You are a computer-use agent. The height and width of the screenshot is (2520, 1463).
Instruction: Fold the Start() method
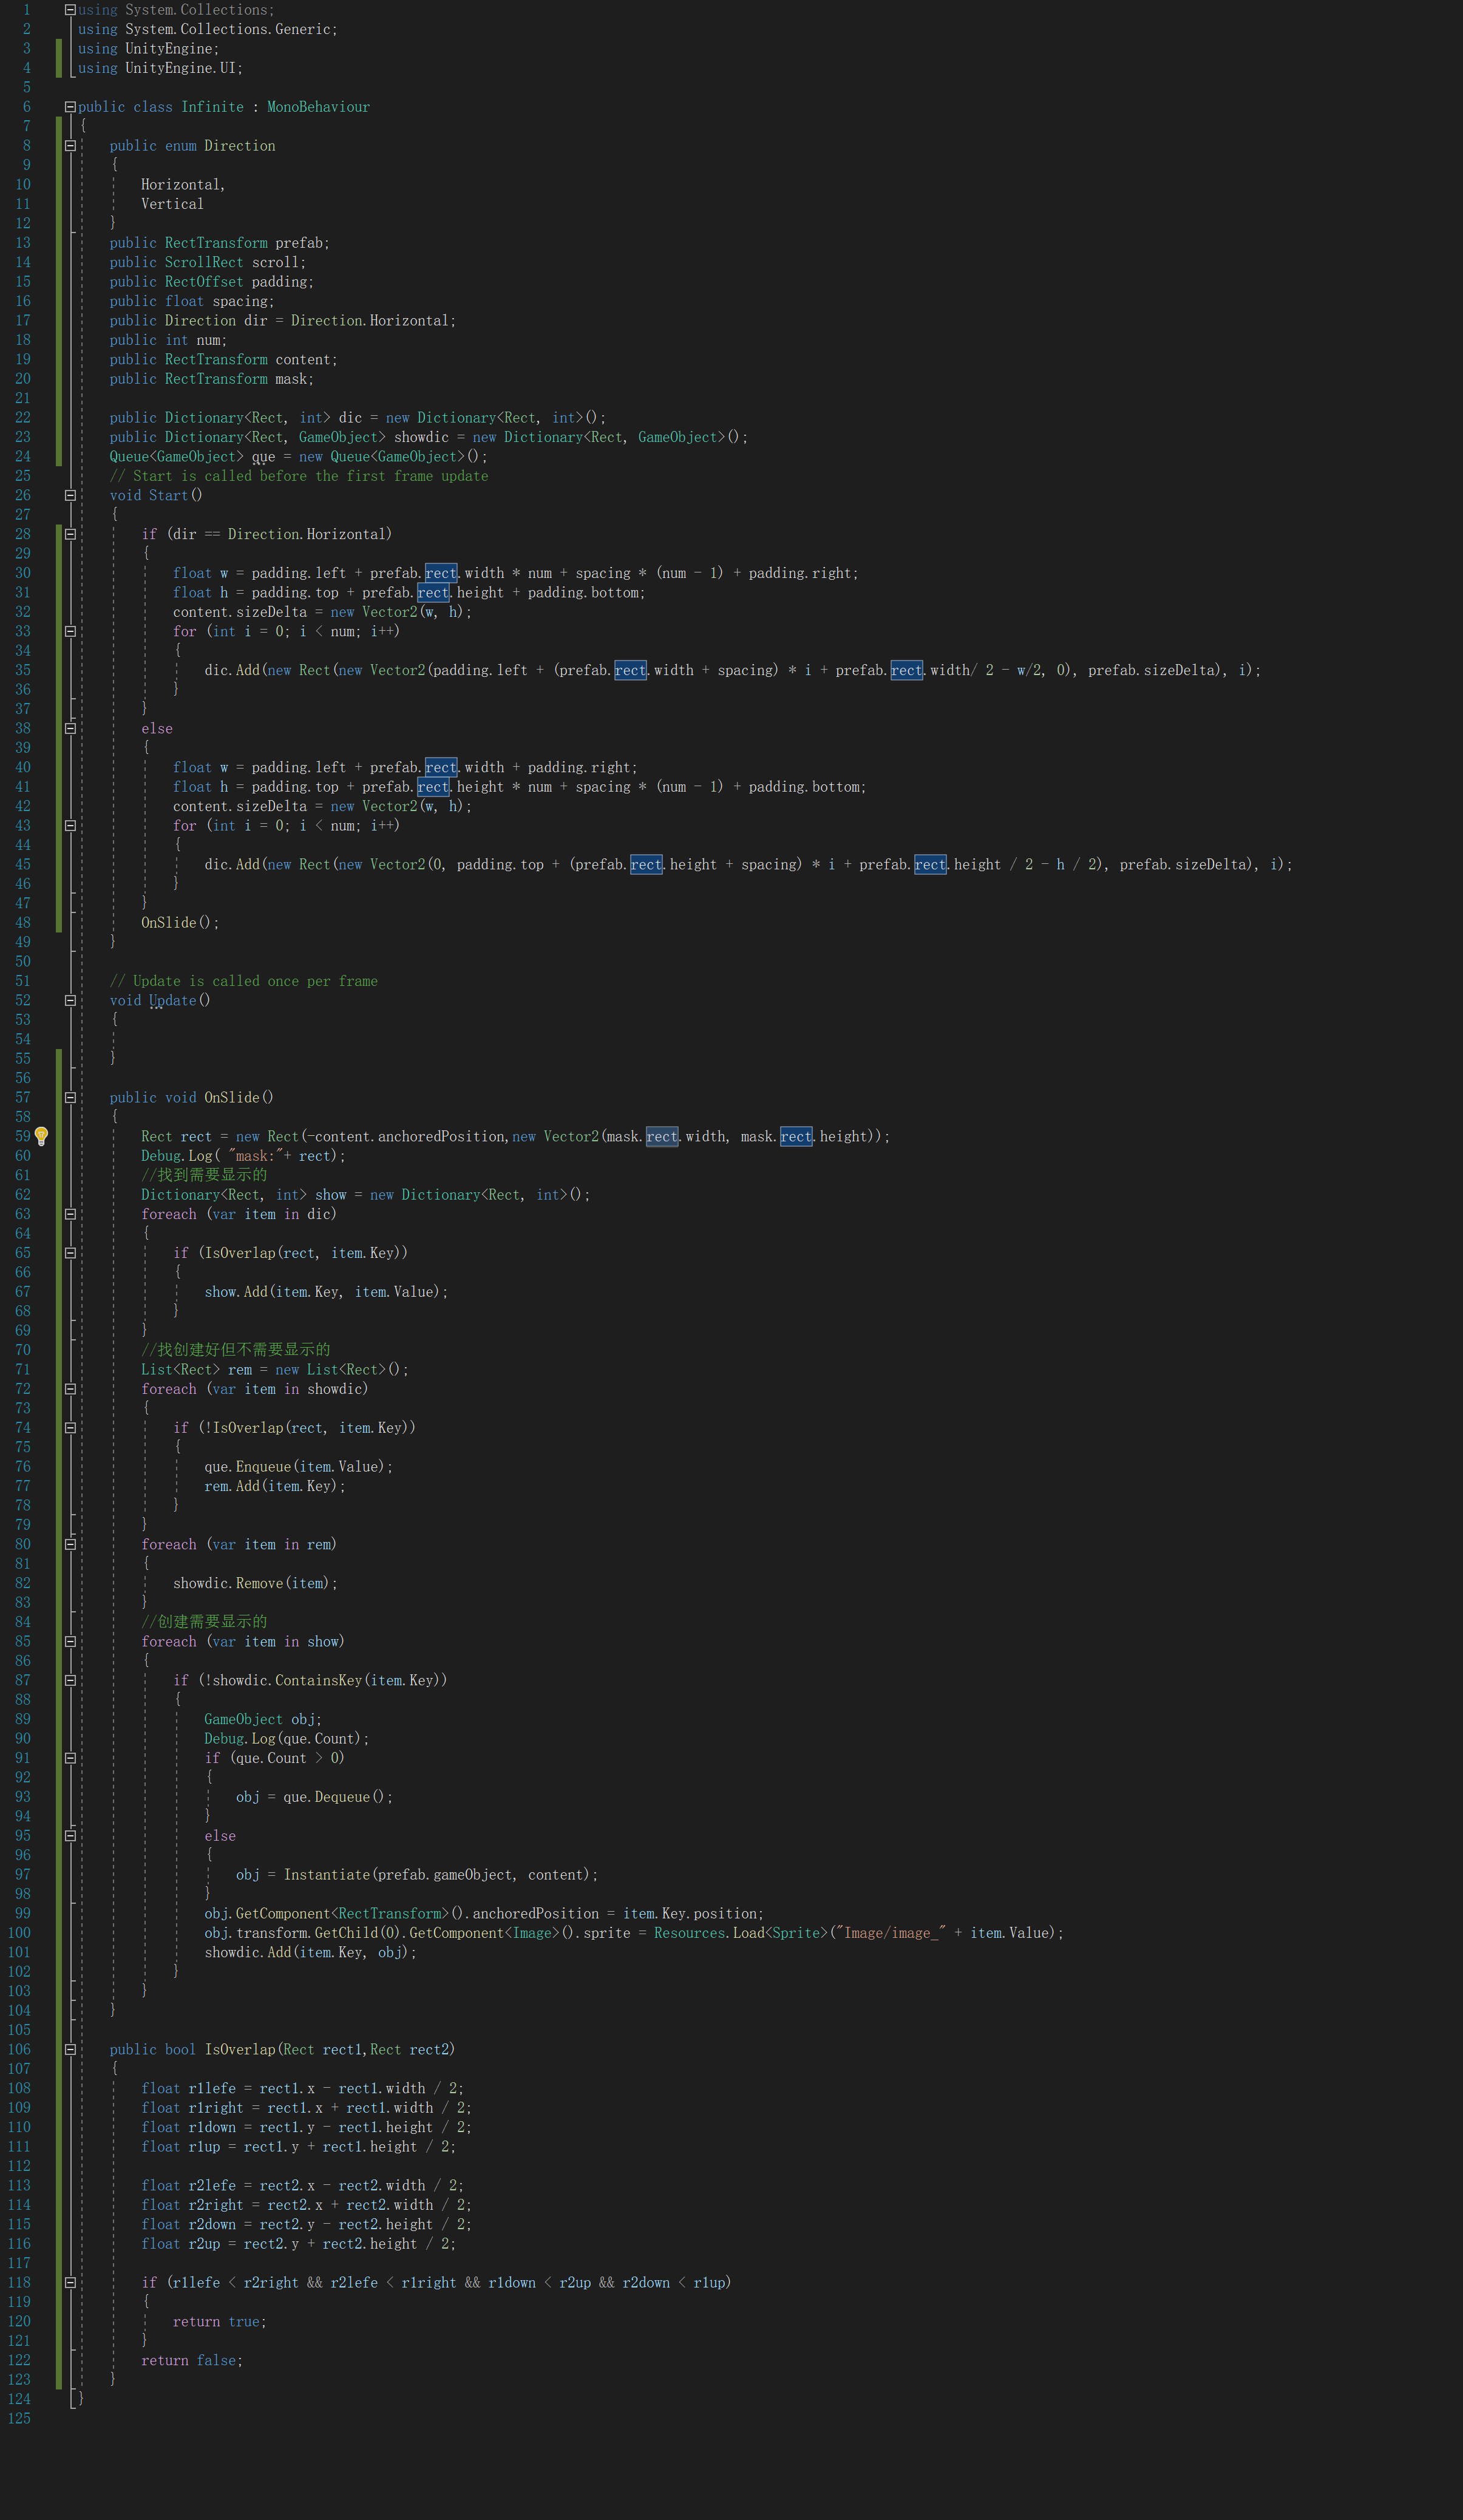point(70,495)
